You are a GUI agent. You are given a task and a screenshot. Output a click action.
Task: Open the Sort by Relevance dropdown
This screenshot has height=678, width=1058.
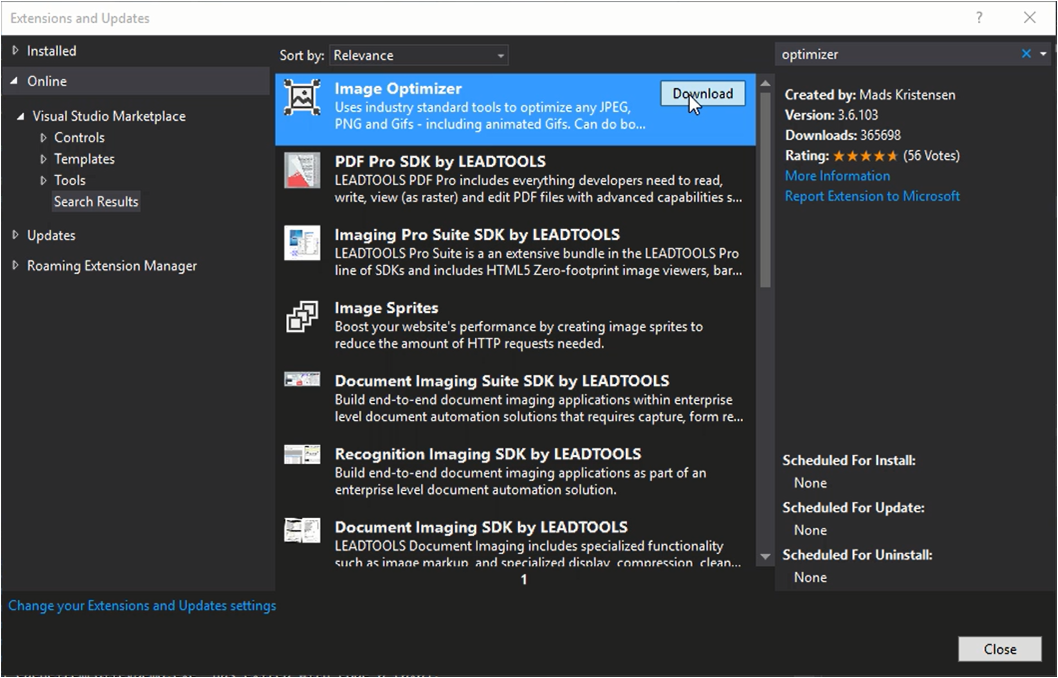click(418, 55)
